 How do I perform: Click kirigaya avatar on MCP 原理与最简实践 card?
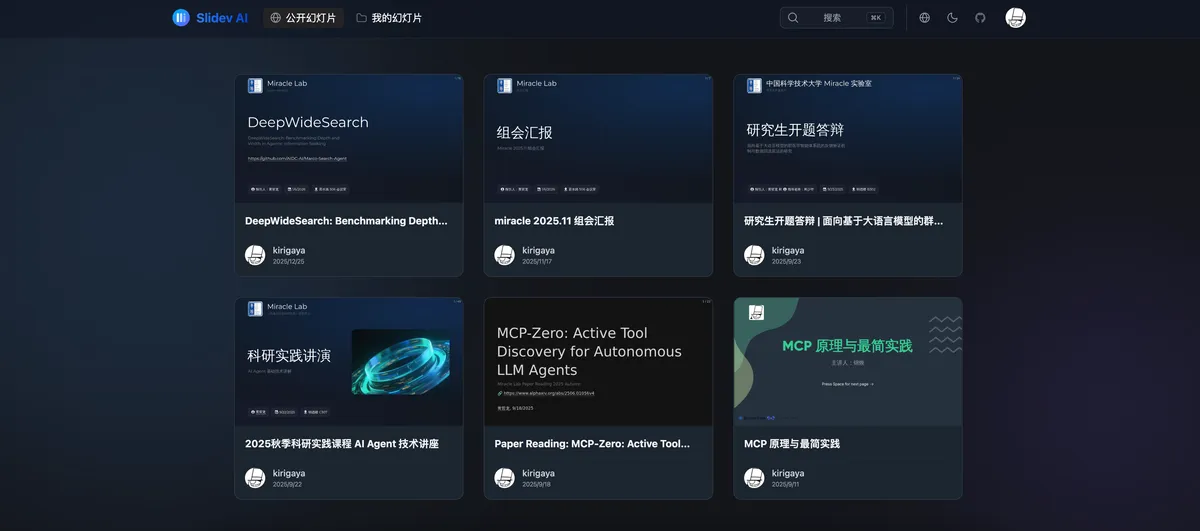point(754,478)
